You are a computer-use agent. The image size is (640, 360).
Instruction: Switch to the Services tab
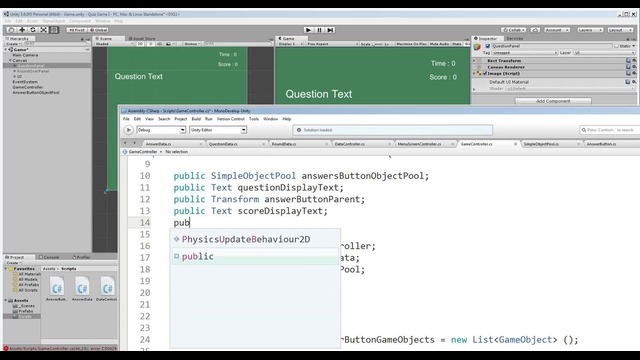coord(514,38)
